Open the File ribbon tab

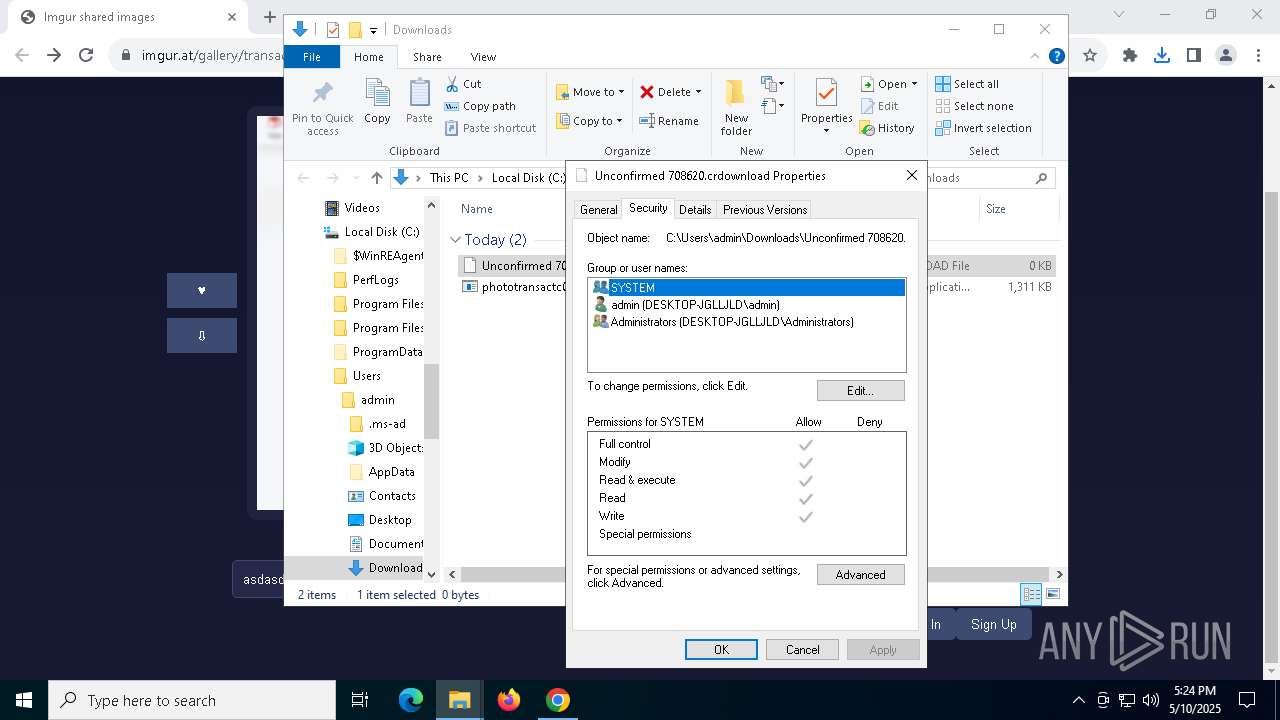coord(312,57)
